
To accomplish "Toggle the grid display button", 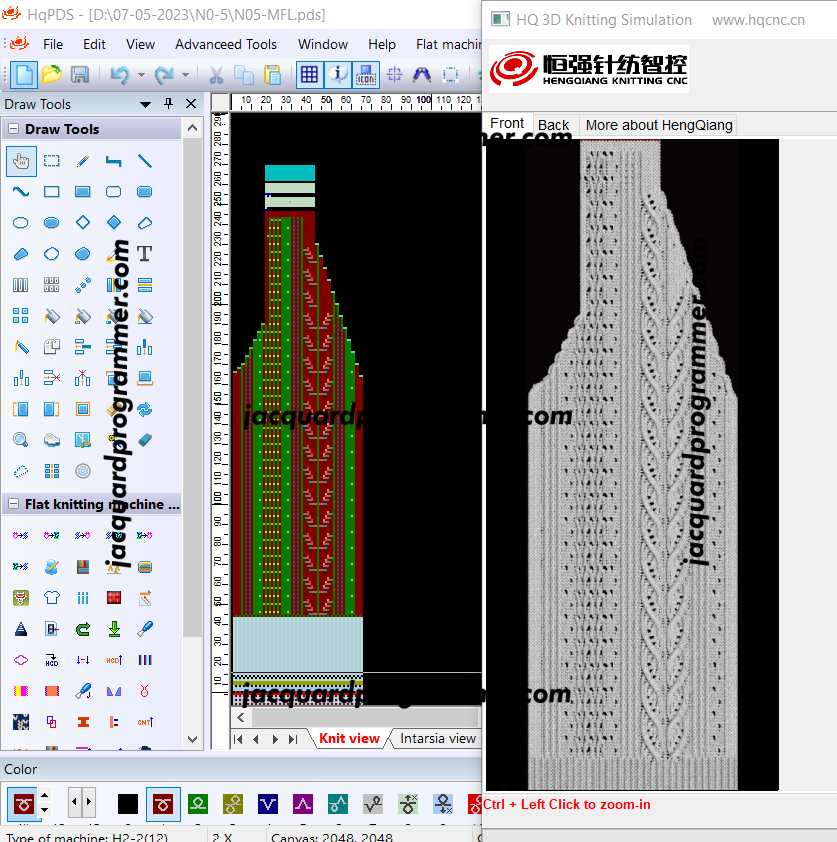I will 309,75.
